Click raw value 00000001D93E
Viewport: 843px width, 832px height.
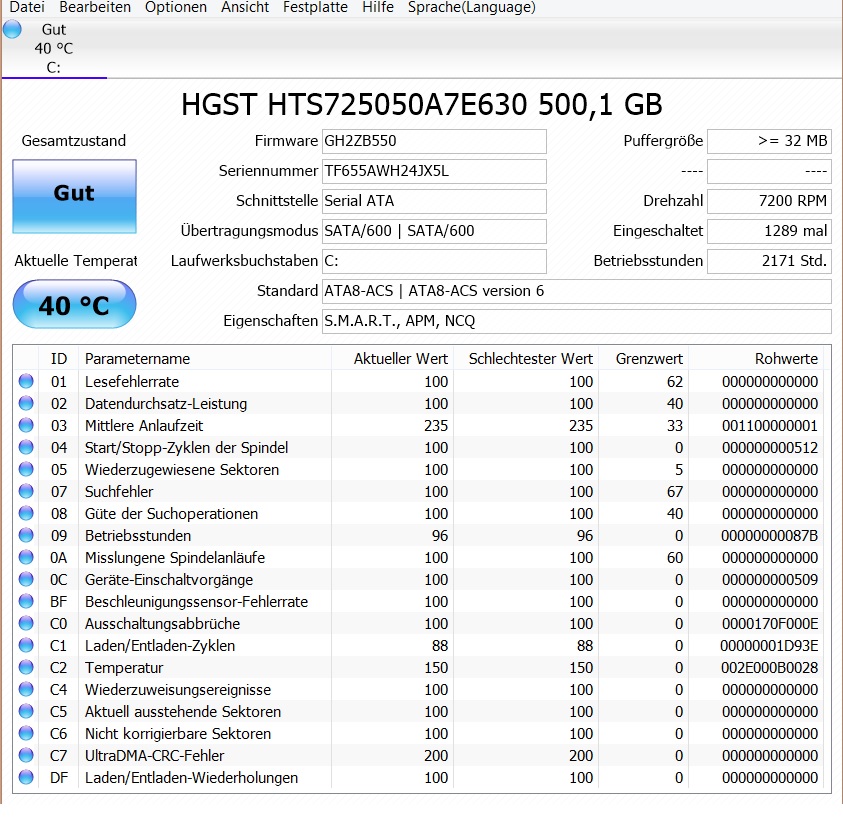[769, 645]
